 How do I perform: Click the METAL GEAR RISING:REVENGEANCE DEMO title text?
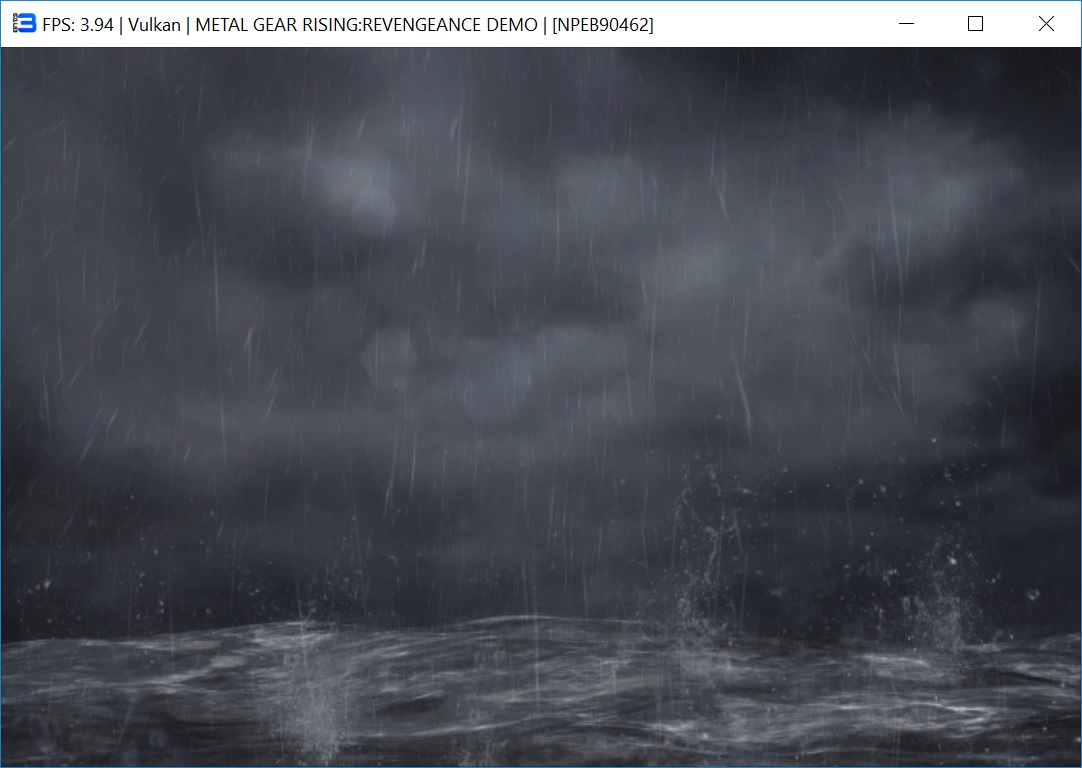[366, 25]
